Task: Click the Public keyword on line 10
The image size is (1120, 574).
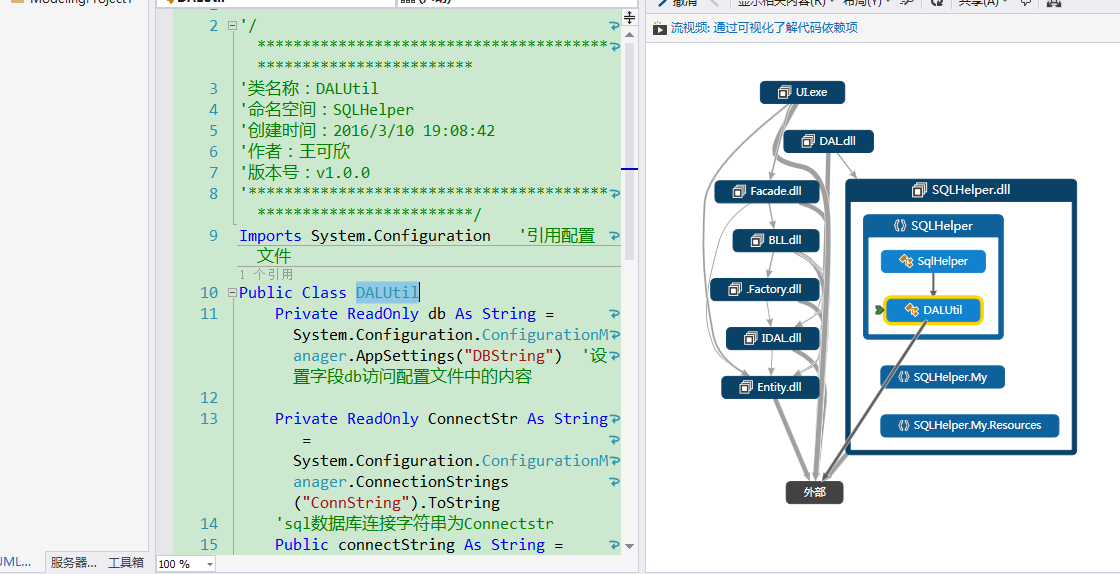Action: coord(266,293)
